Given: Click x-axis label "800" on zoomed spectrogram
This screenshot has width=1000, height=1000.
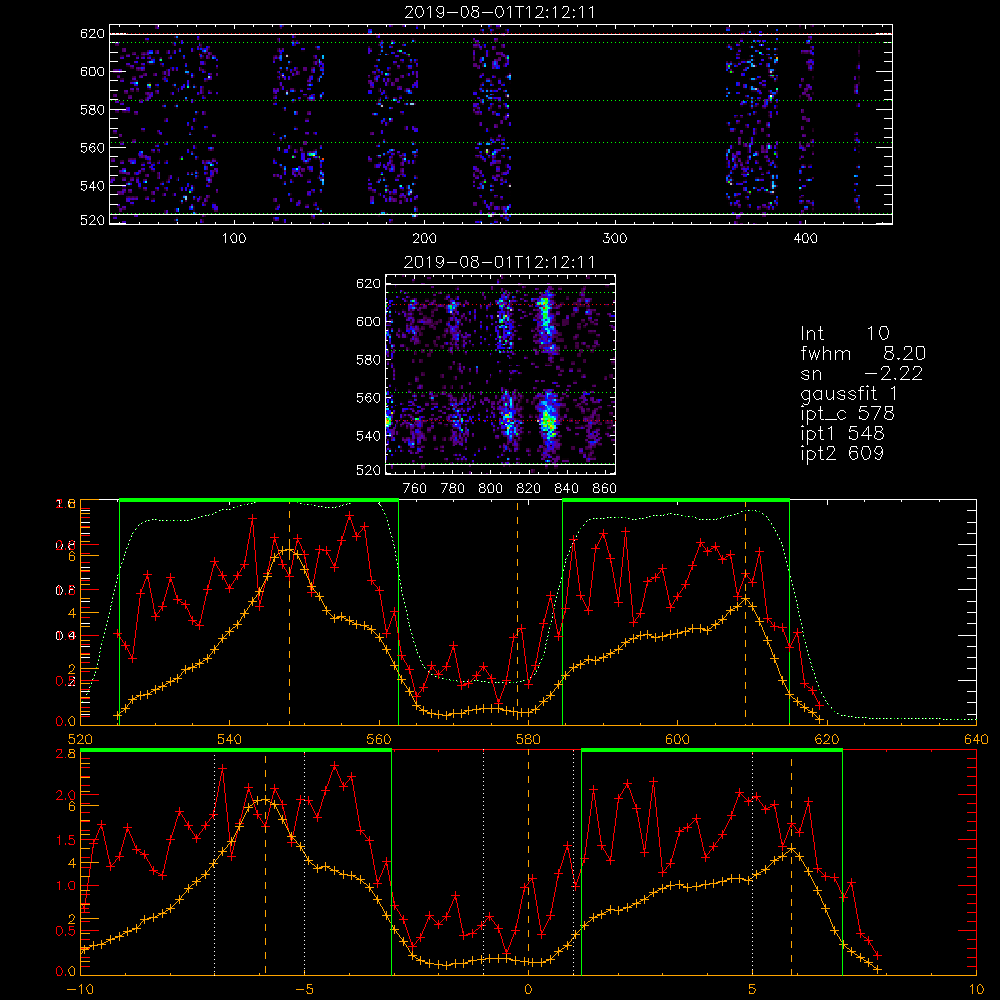Looking at the screenshot, I should [x=490, y=489].
